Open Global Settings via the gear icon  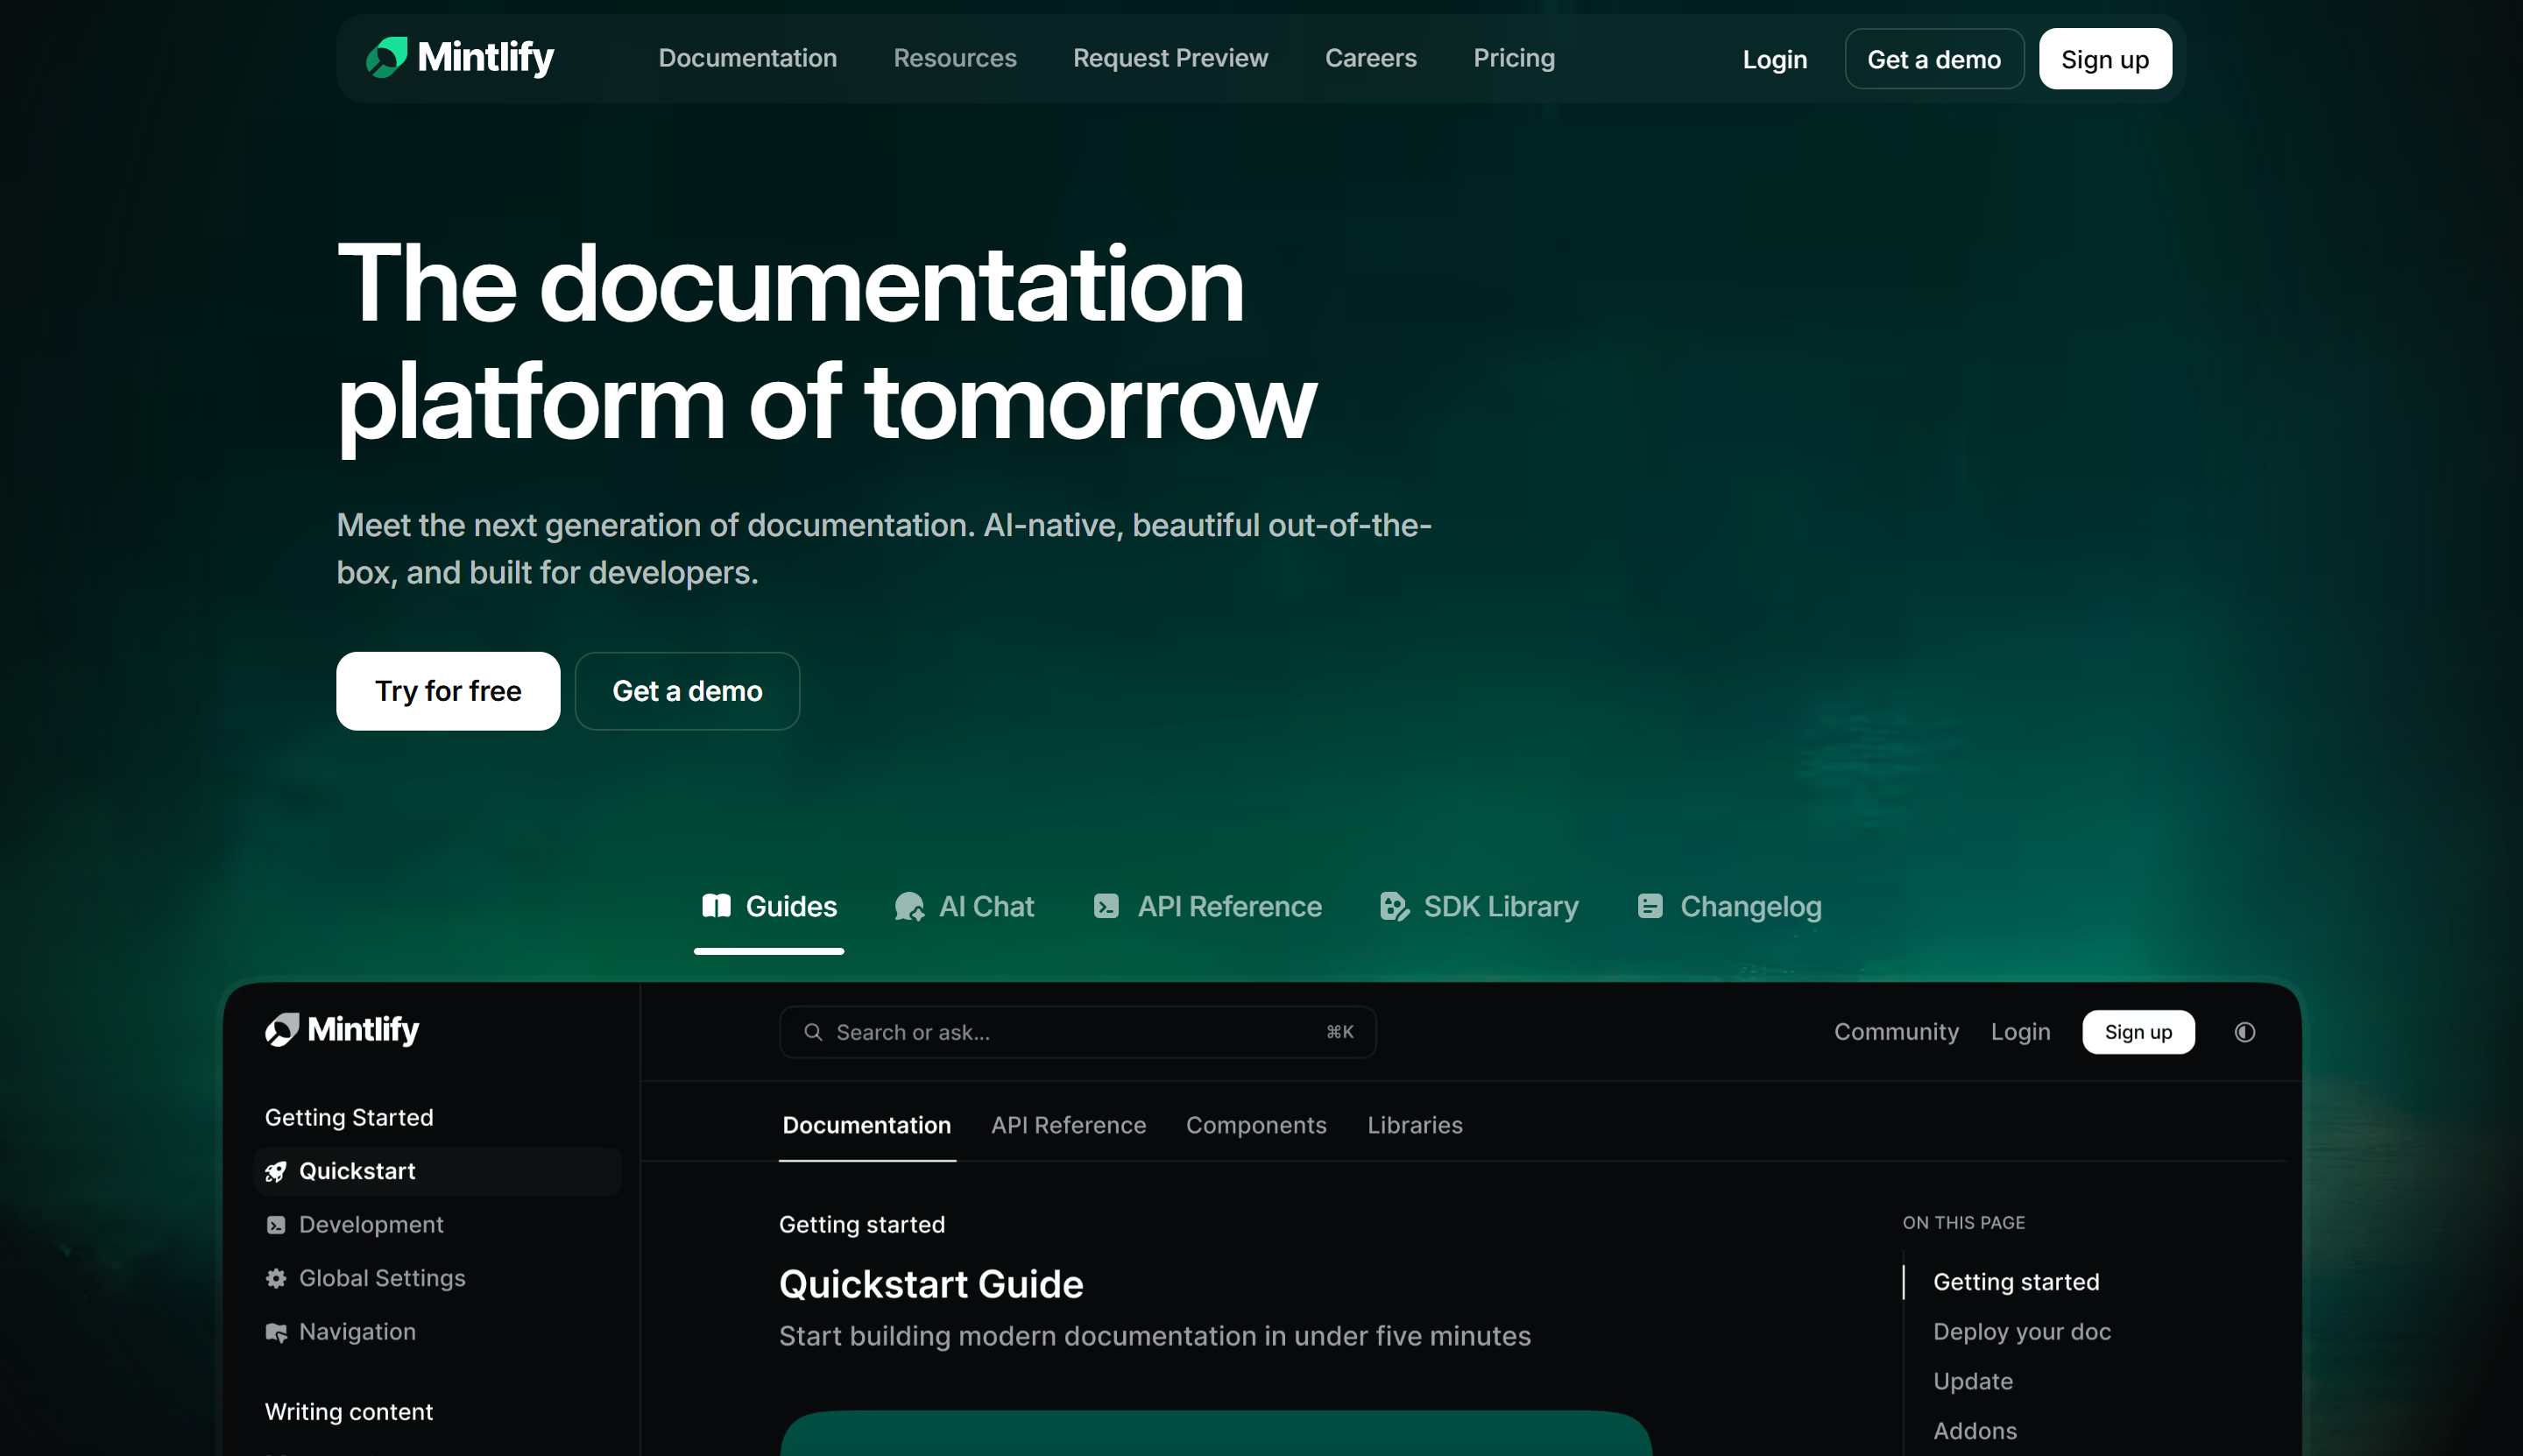click(x=276, y=1277)
